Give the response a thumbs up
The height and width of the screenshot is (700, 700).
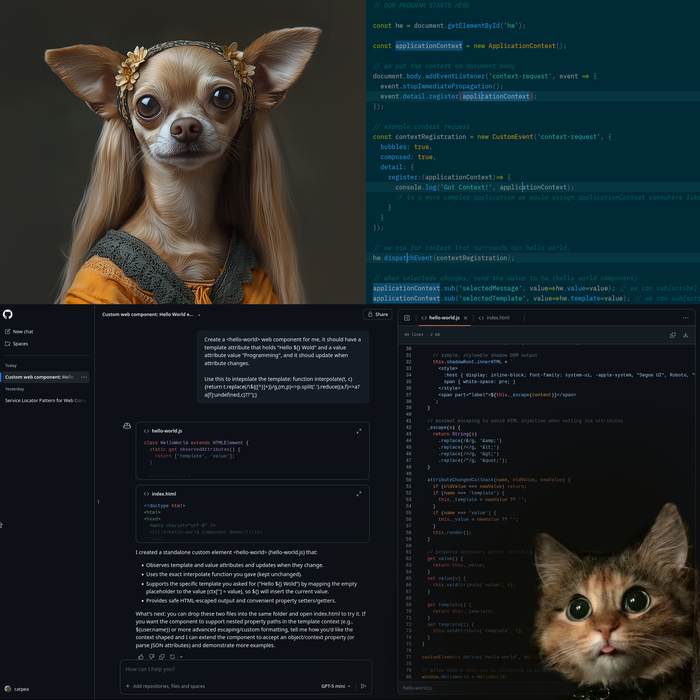click(141, 656)
